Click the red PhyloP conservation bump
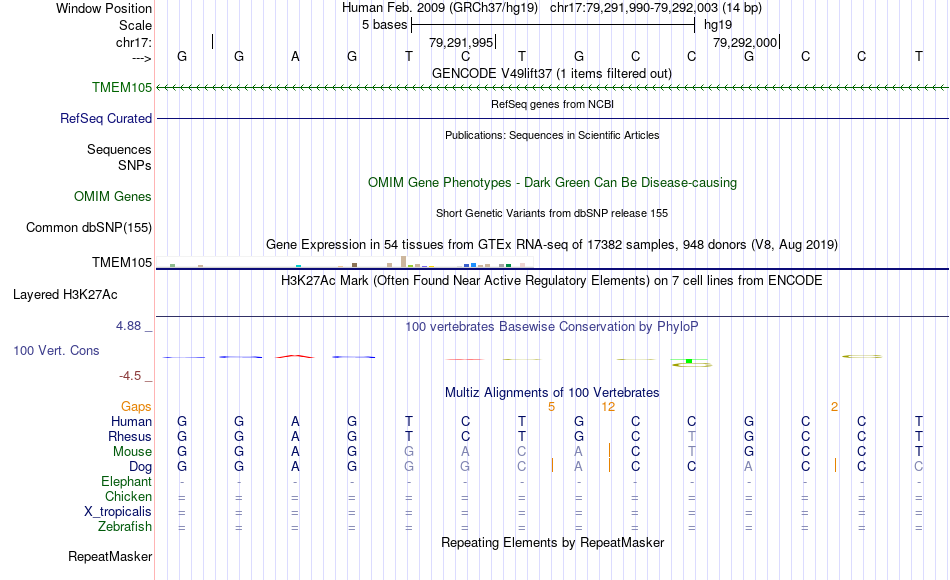 (295, 356)
